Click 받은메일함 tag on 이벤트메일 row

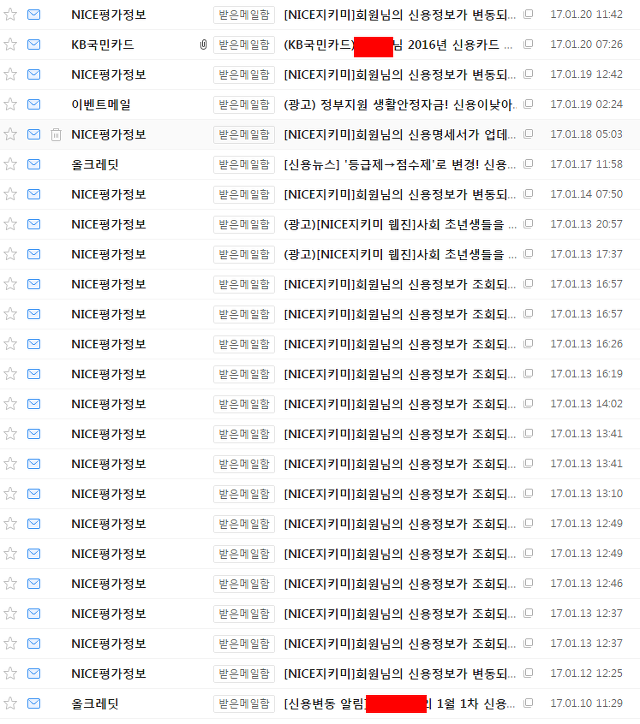[x=244, y=105]
